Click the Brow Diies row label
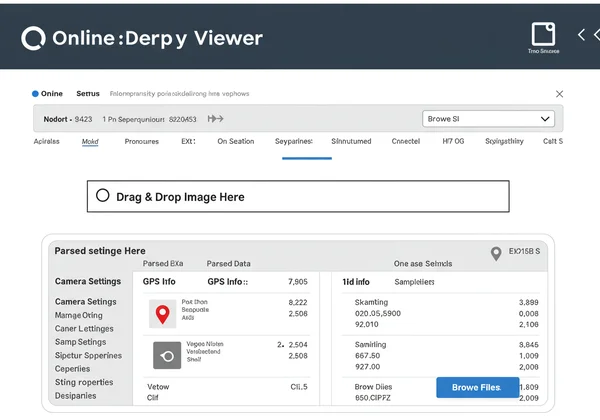 point(373,387)
